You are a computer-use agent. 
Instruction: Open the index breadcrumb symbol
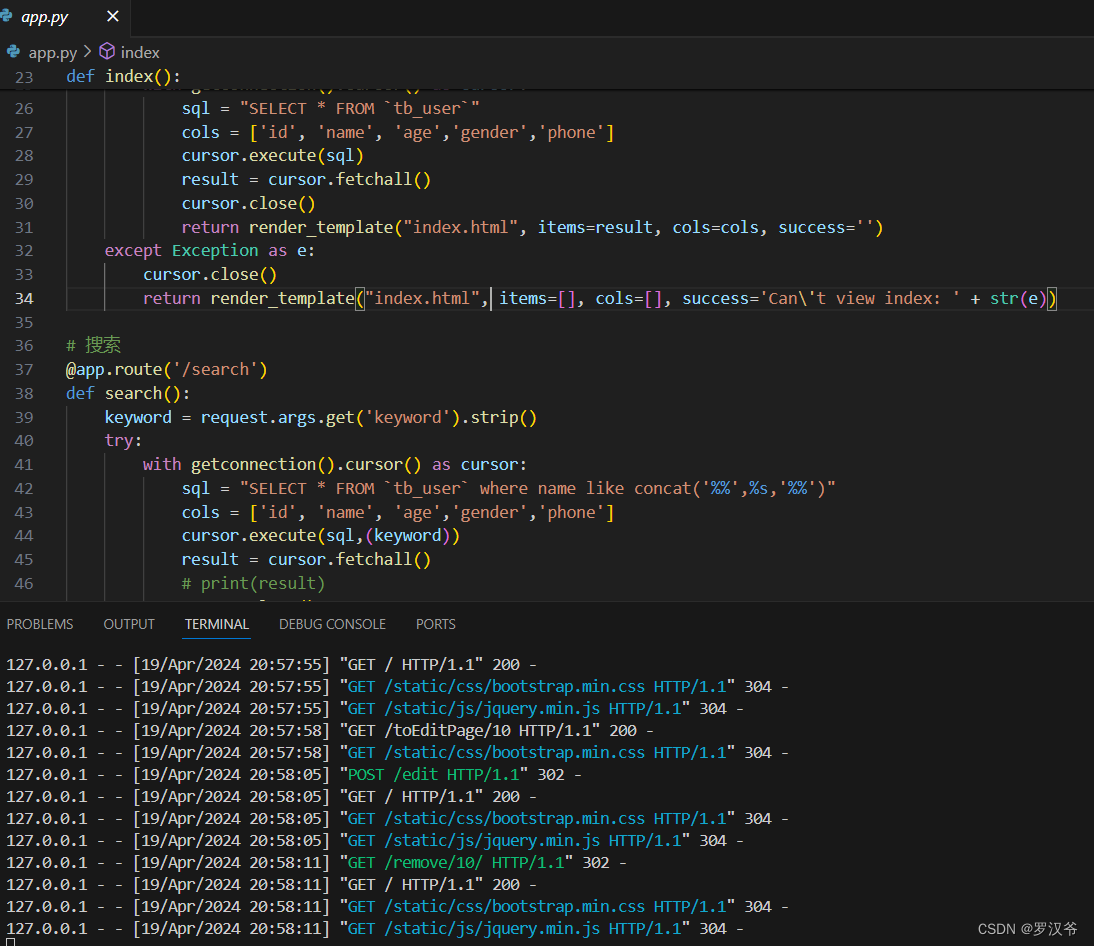(x=140, y=52)
